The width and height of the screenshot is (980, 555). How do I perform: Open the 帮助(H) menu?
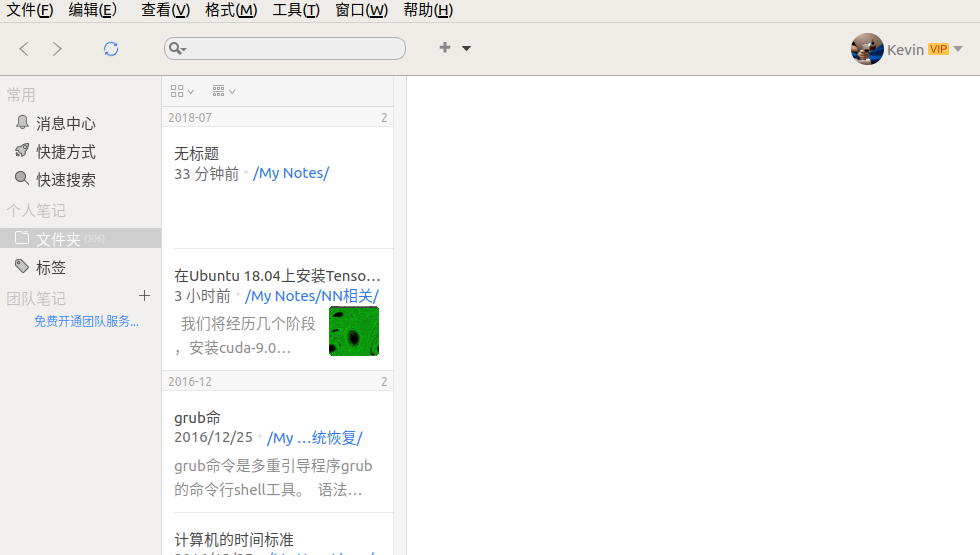pos(428,10)
